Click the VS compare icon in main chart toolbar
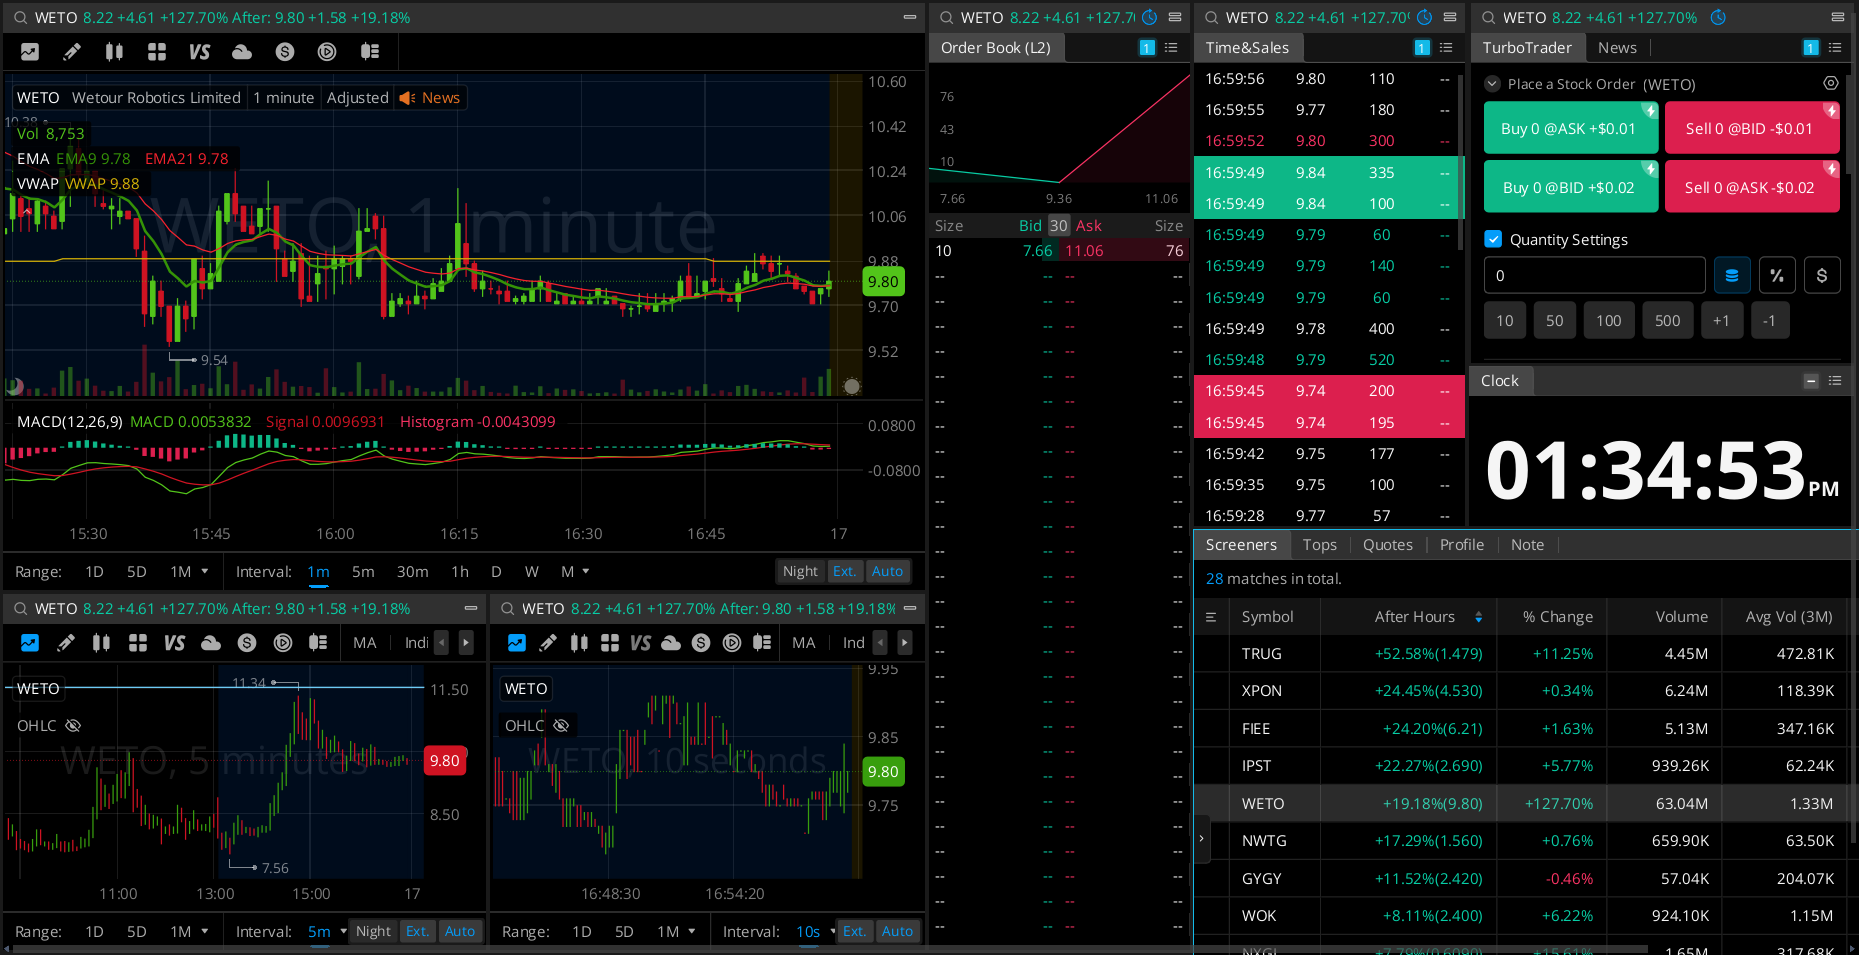This screenshot has width=1859, height=955. [200, 52]
